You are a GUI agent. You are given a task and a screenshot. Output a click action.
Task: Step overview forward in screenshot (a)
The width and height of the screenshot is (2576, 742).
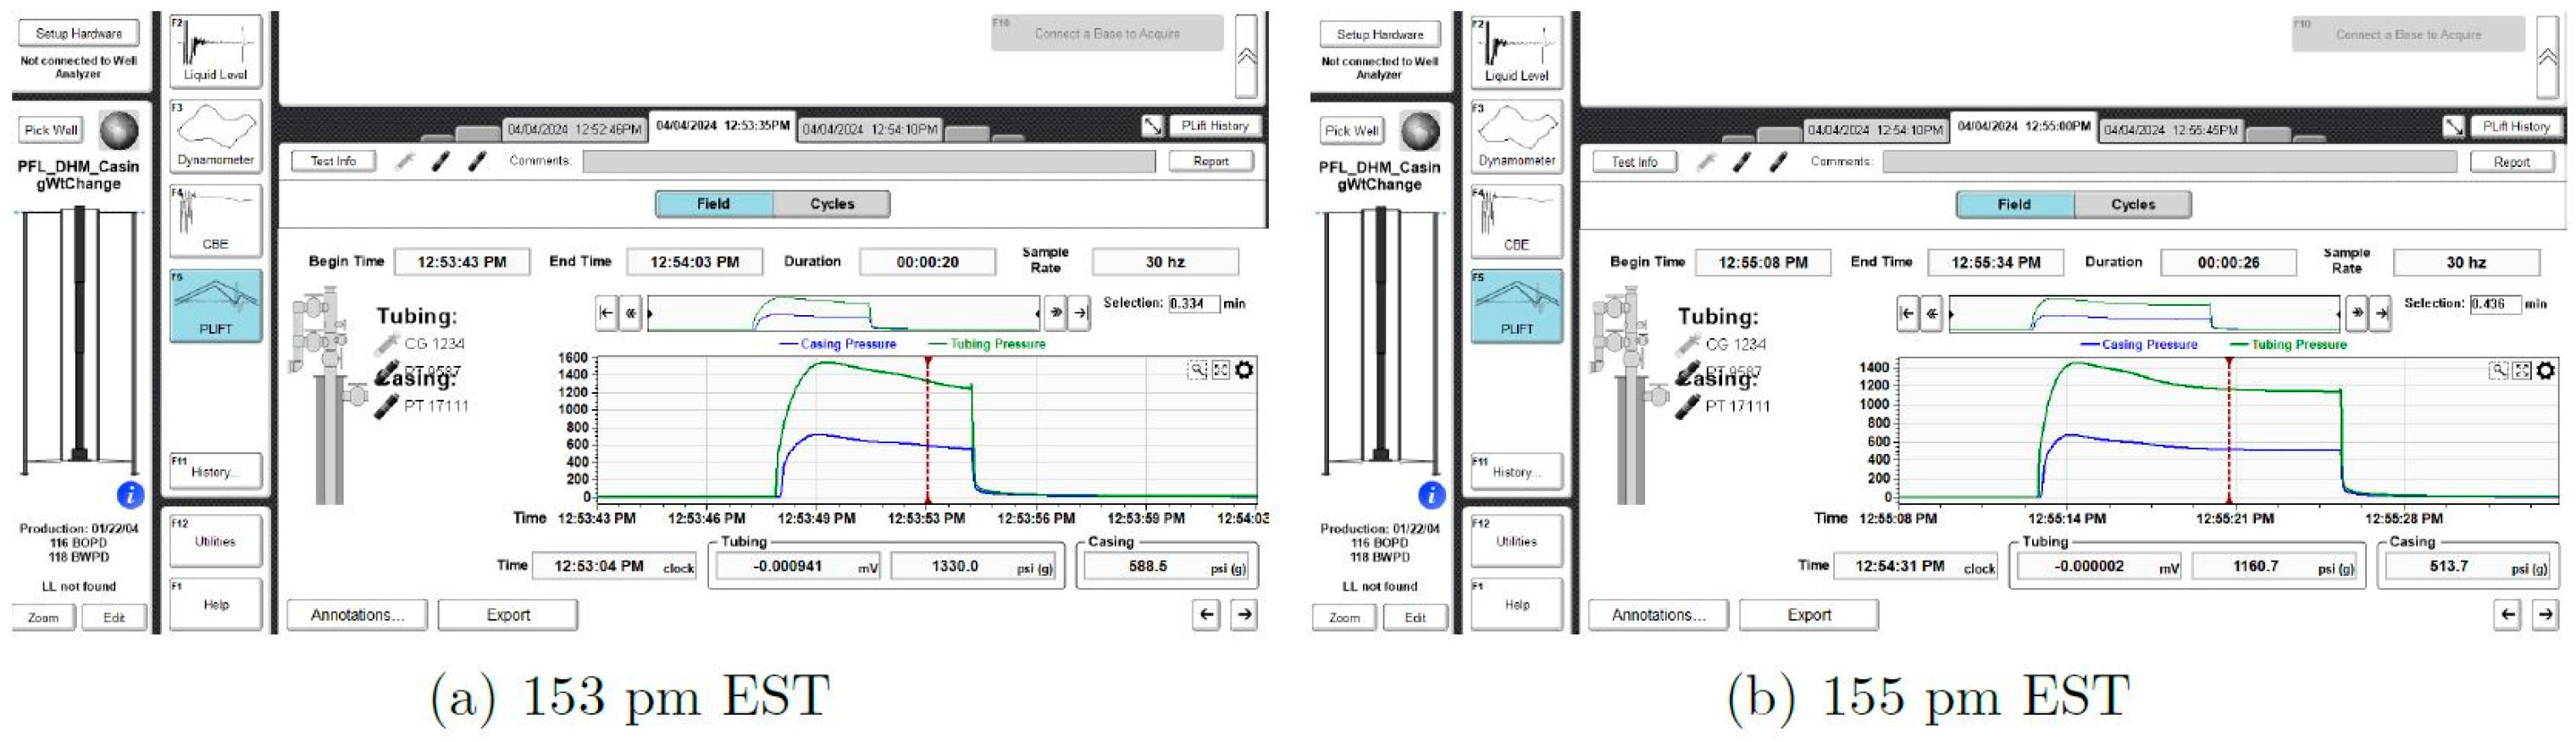[1055, 313]
